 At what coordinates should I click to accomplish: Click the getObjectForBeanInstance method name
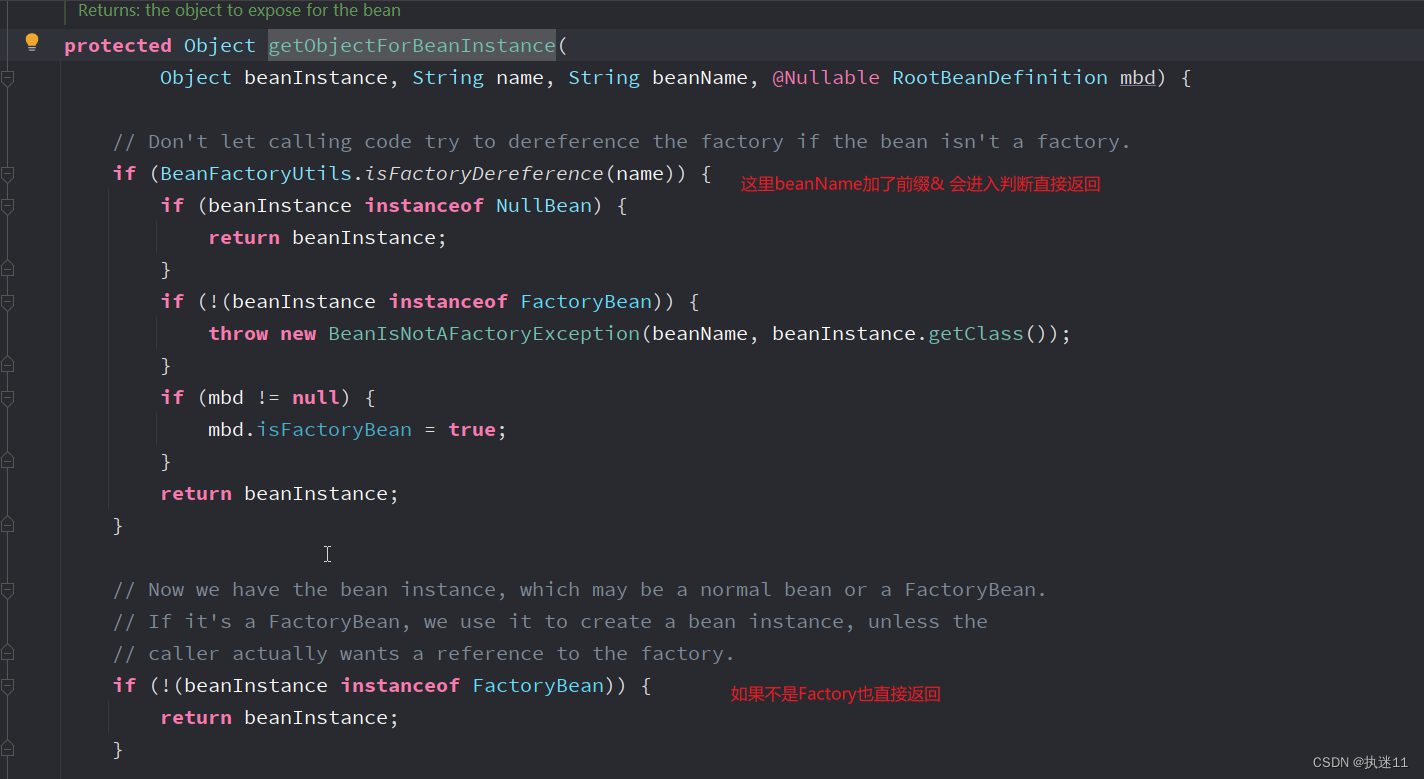pyautogui.click(x=411, y=46)
